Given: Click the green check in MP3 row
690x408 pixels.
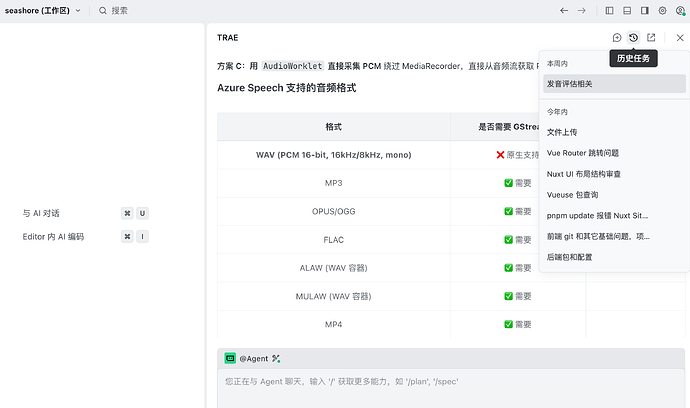Looking at the screenshot, I should point(508,183).
